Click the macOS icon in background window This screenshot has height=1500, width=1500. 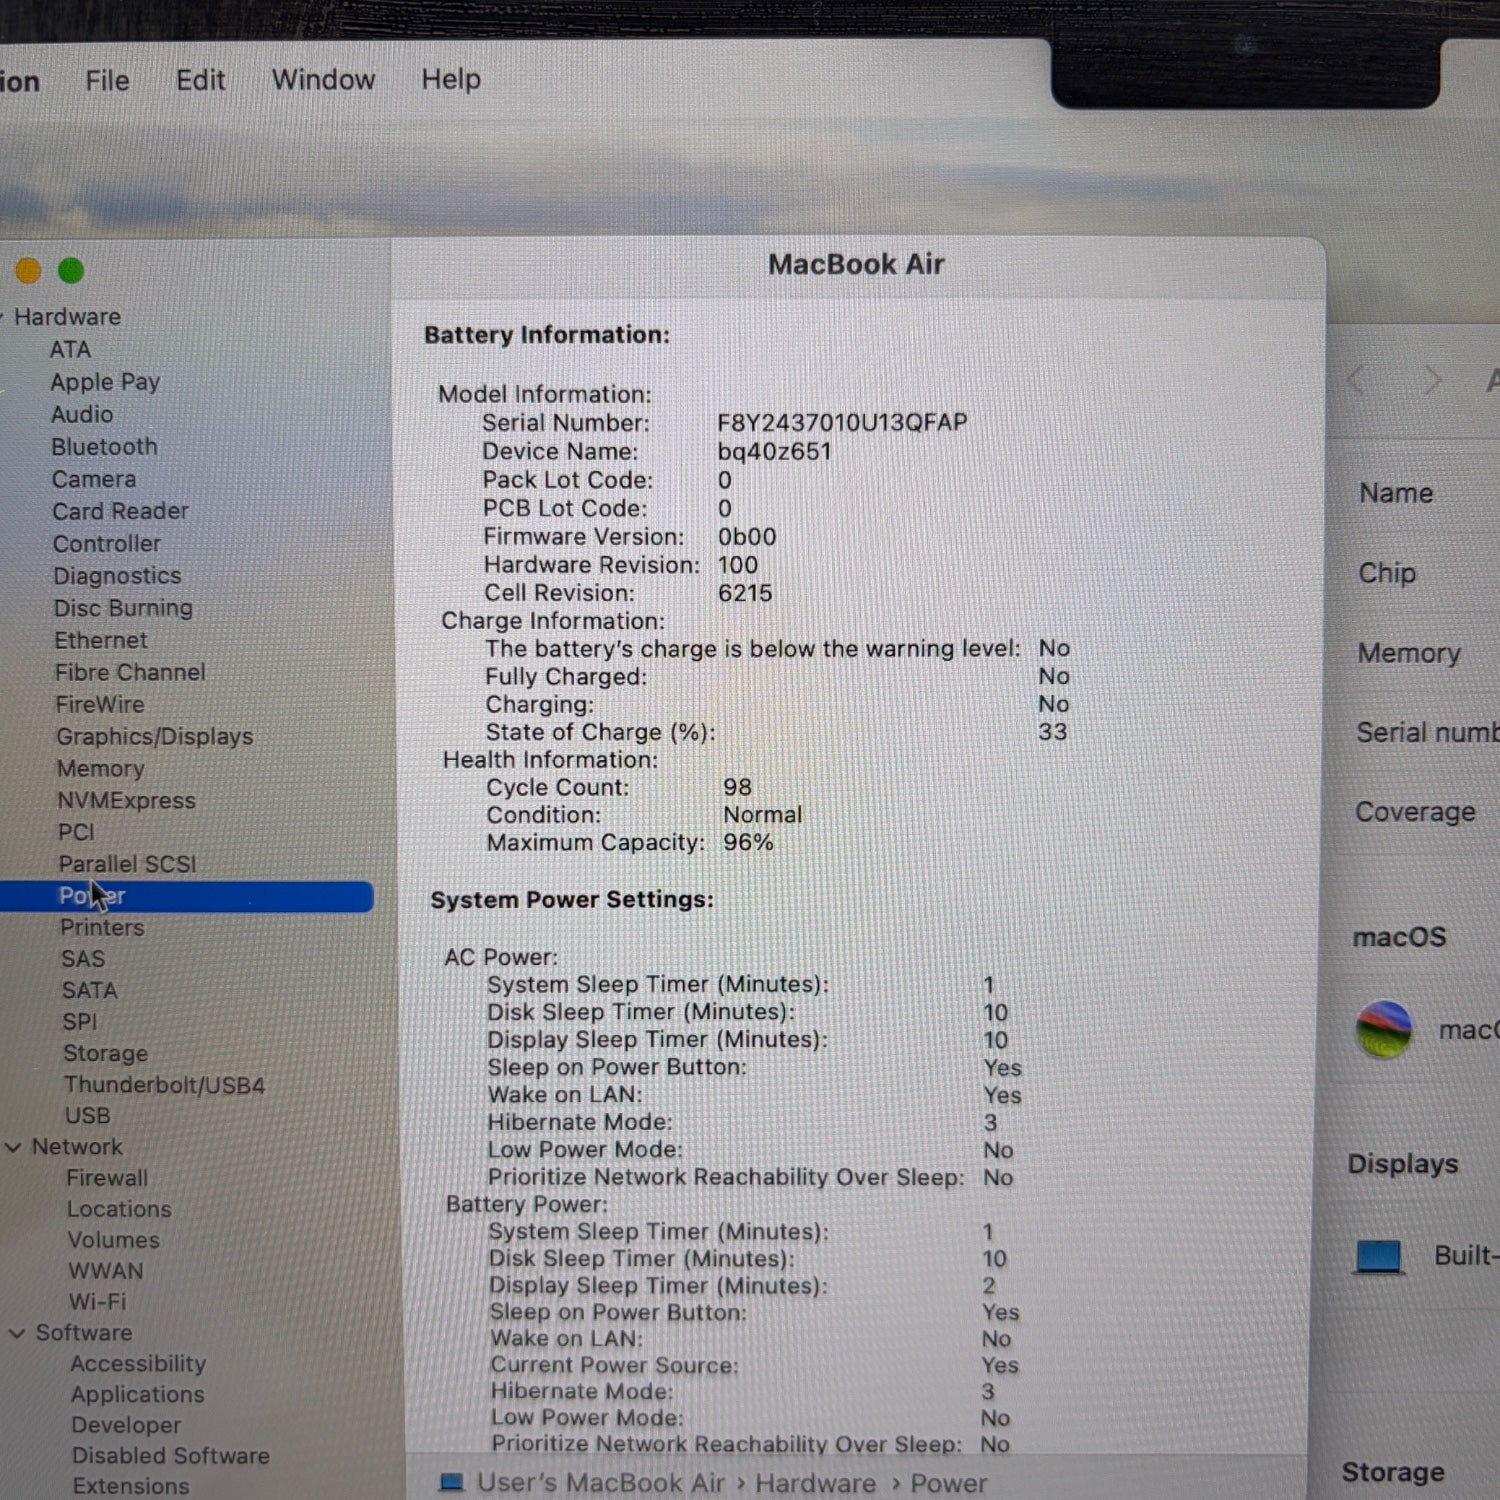pos(1384,1029)
